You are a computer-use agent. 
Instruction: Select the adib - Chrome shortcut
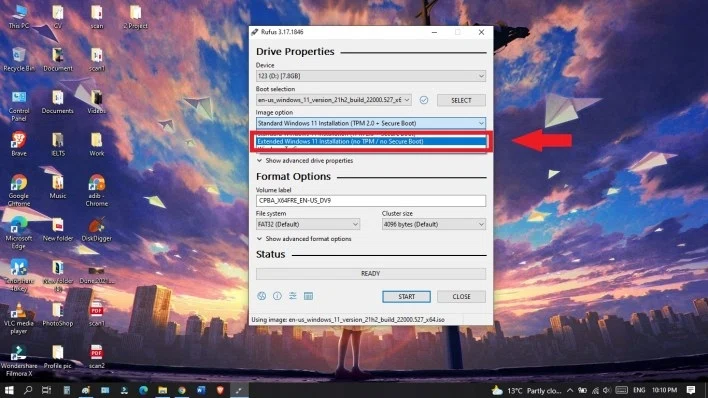pyautogui.click(x=97, y=190)
